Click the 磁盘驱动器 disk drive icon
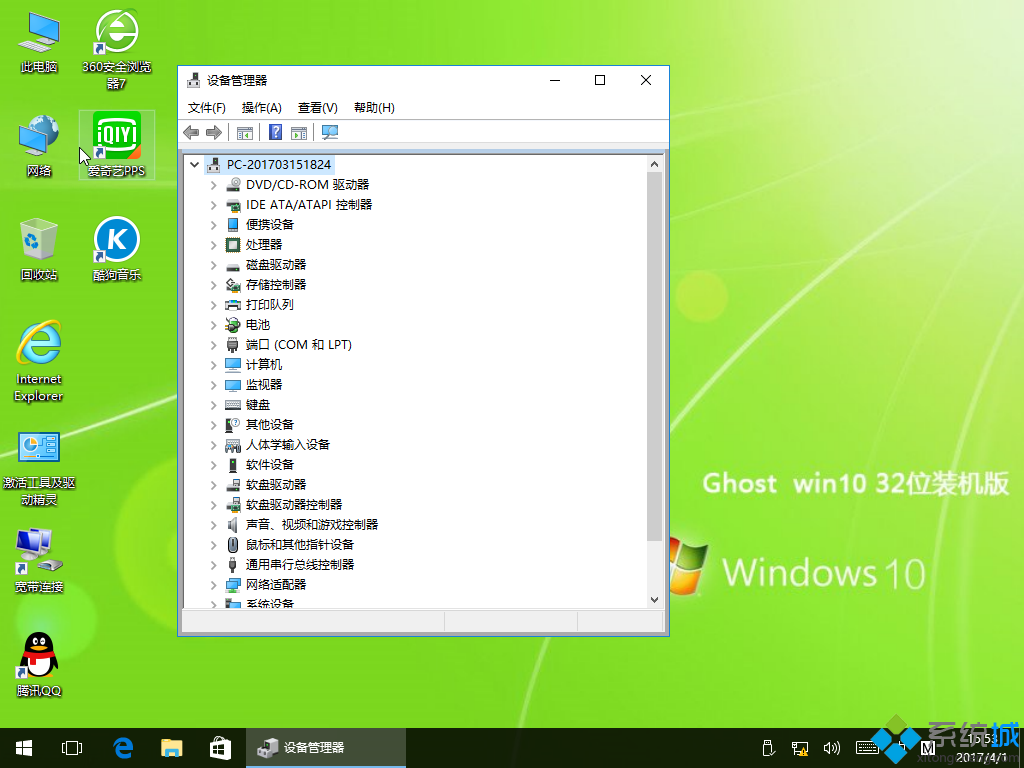 point(233,265)
